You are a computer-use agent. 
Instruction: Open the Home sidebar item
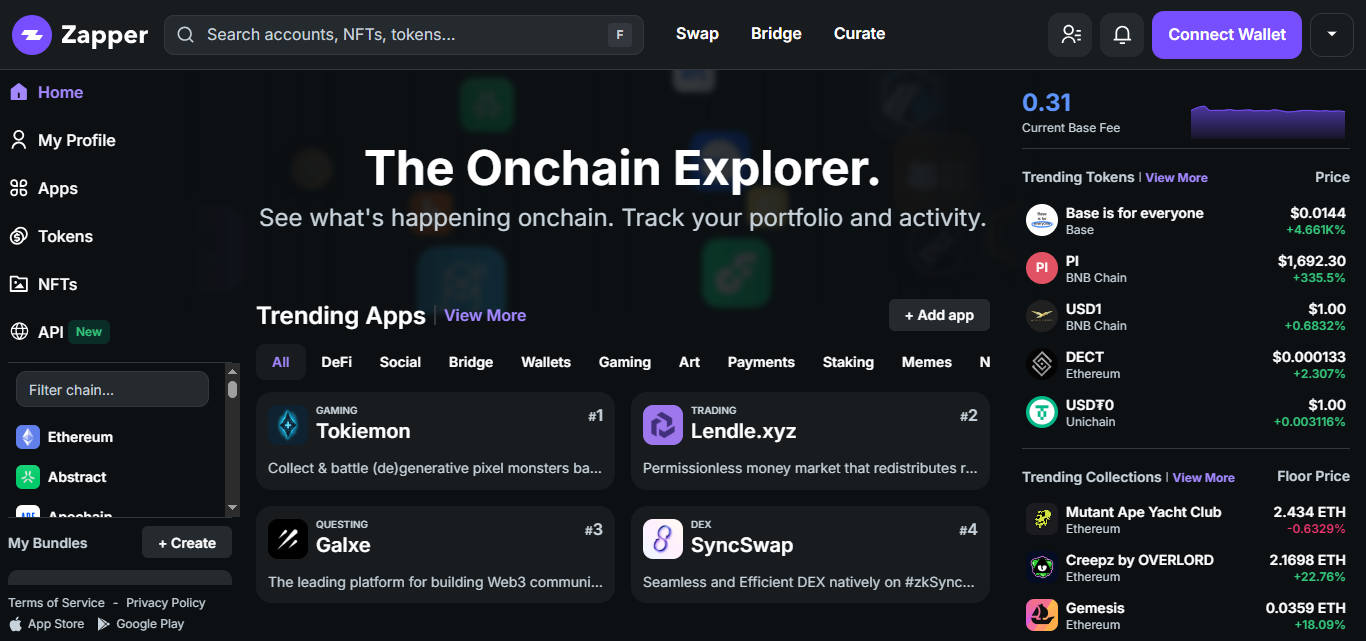pos(46,92)
